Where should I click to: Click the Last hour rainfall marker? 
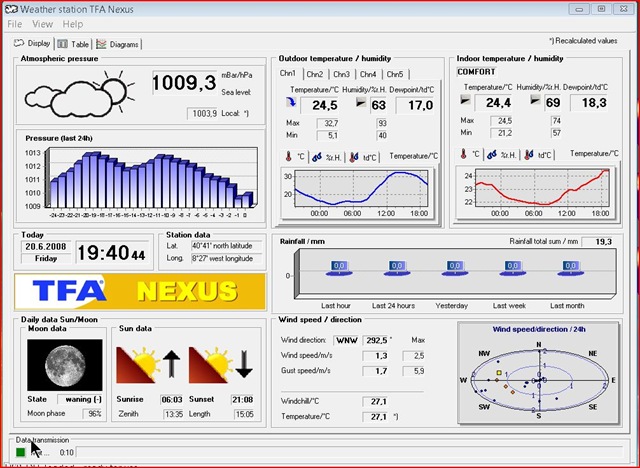click(x=339, y=268)
